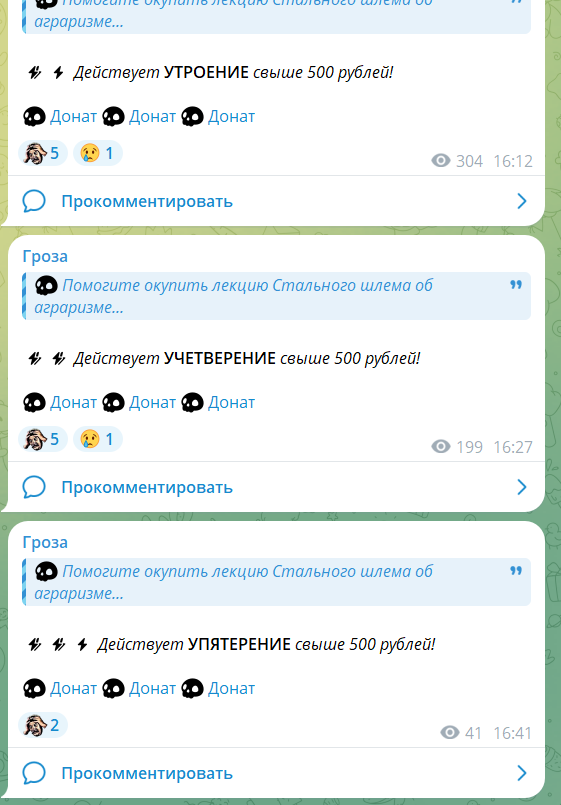Viewport: 561px width, 805px height.
Task: Expand comments via the chevron on the 16:12 post
Action: tap(522, 201)
